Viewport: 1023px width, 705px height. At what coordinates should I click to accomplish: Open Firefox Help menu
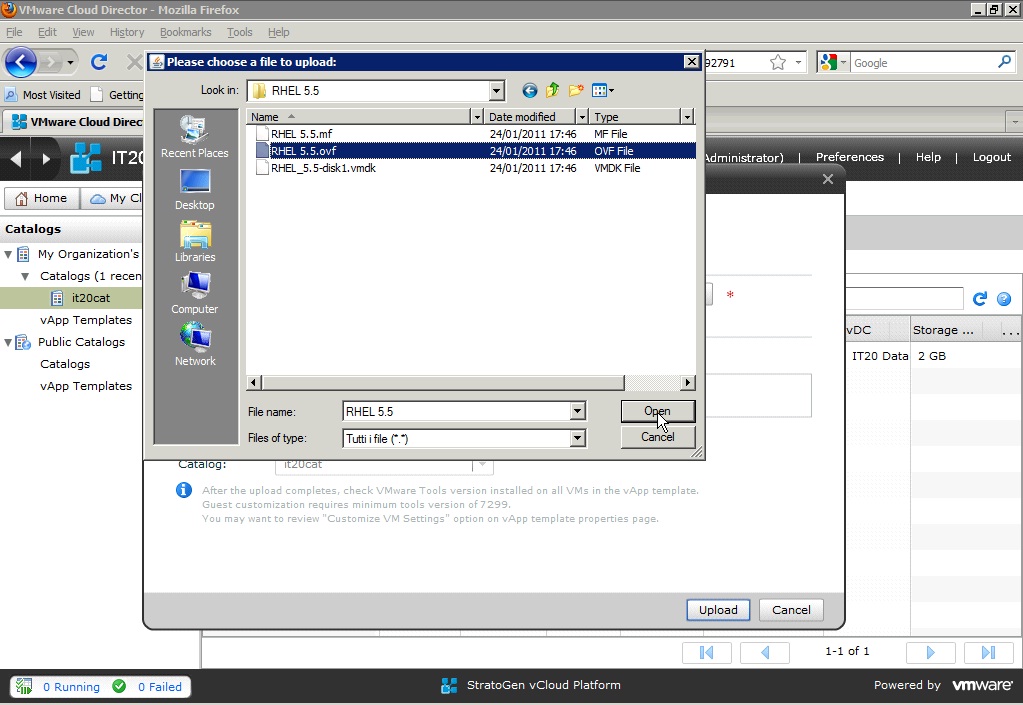coord(279,32)
